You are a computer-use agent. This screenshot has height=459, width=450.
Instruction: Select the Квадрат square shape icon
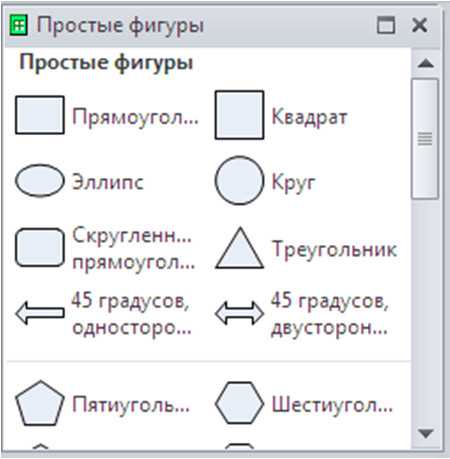coord(239,115)
